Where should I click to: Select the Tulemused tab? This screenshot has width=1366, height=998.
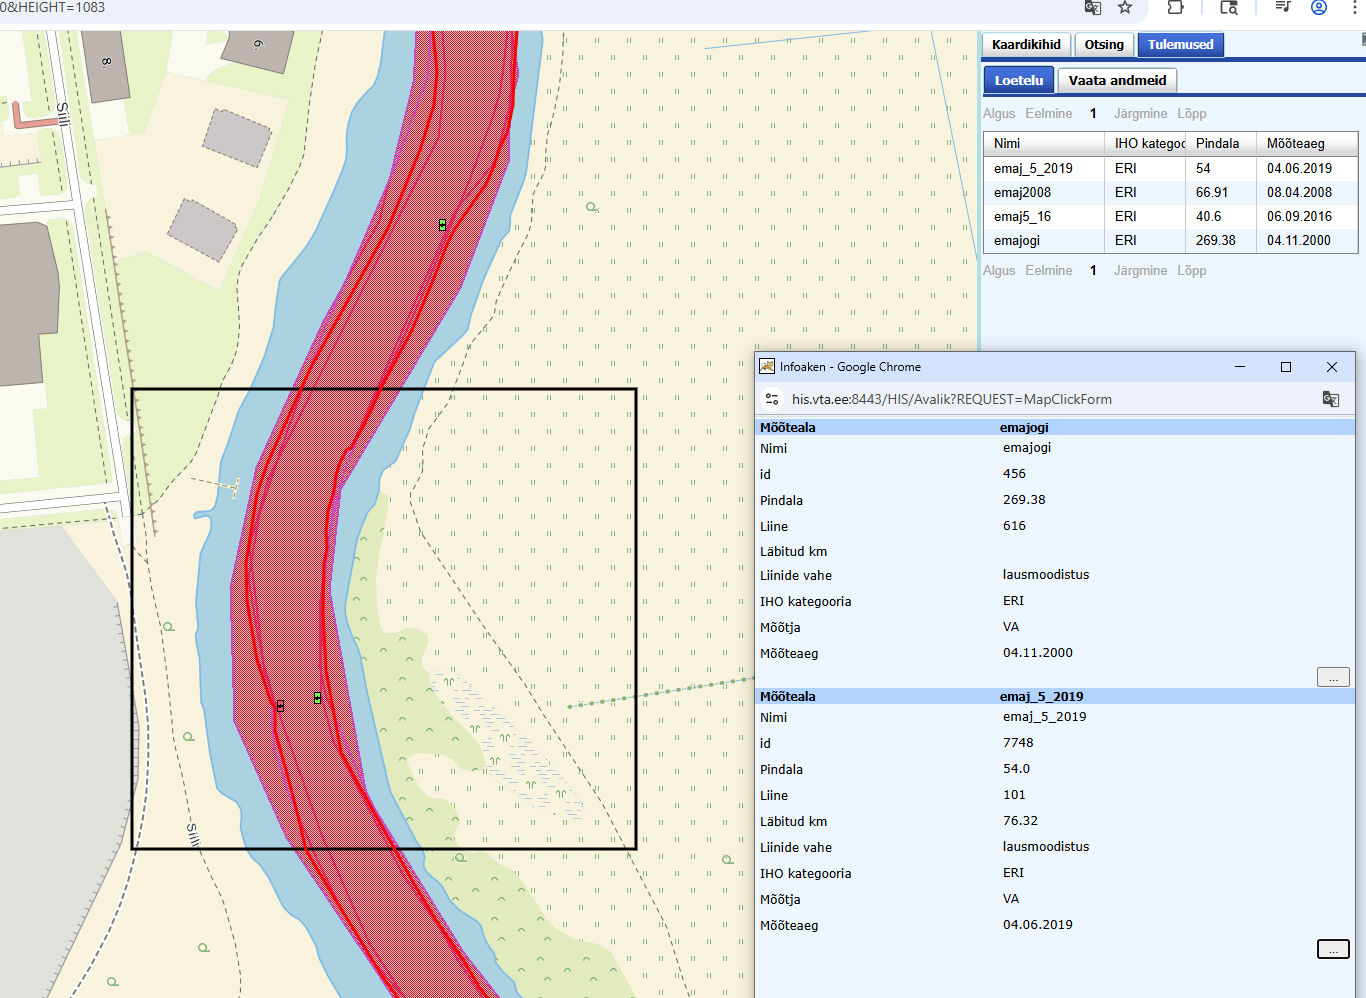pyautogui.click(x=1180, y=45)
